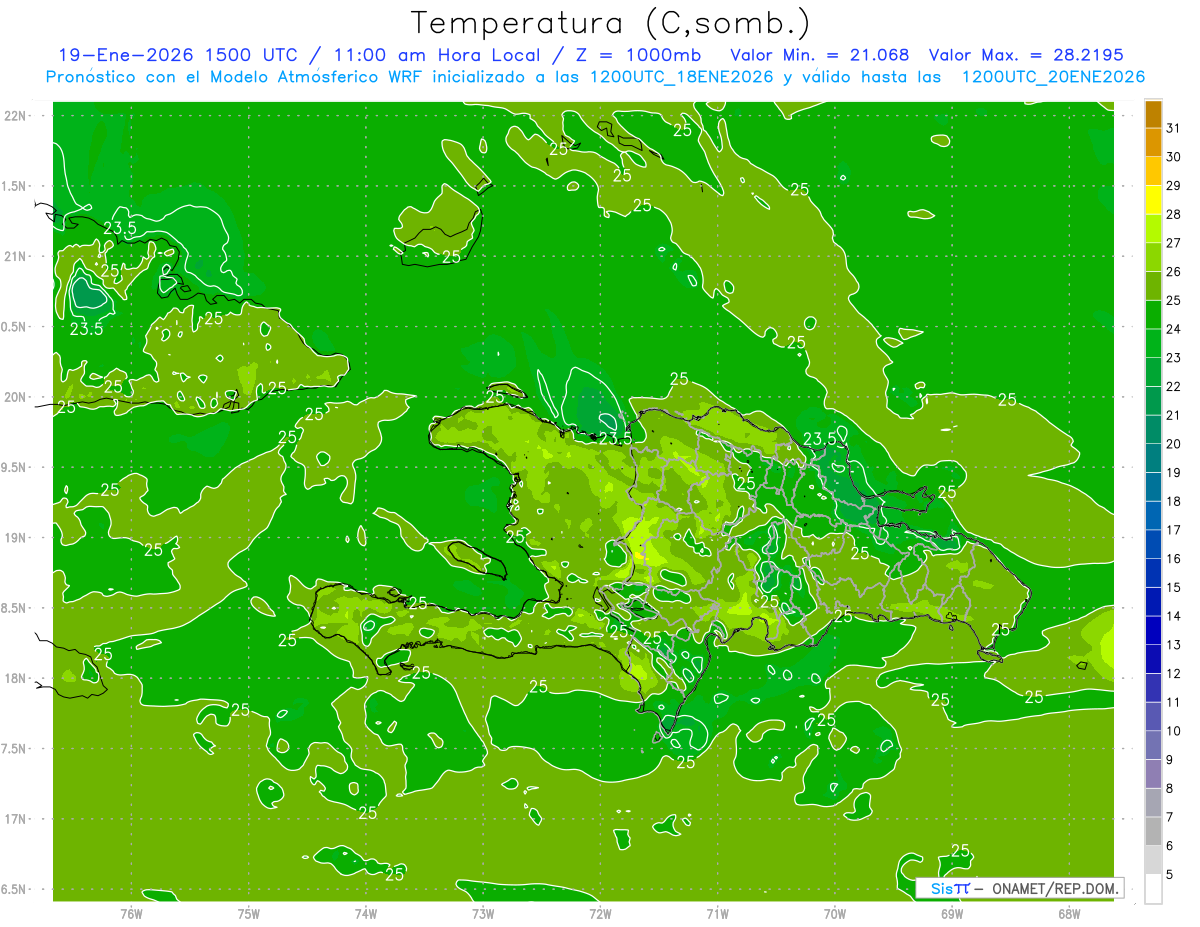Click the colorbar label "19"
This screenshot has height=927, width=1200.
point(1174,473)
